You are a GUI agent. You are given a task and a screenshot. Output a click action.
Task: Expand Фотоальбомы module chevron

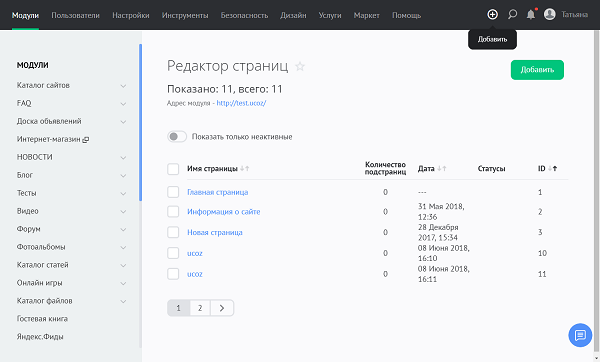tap(123, 248)
